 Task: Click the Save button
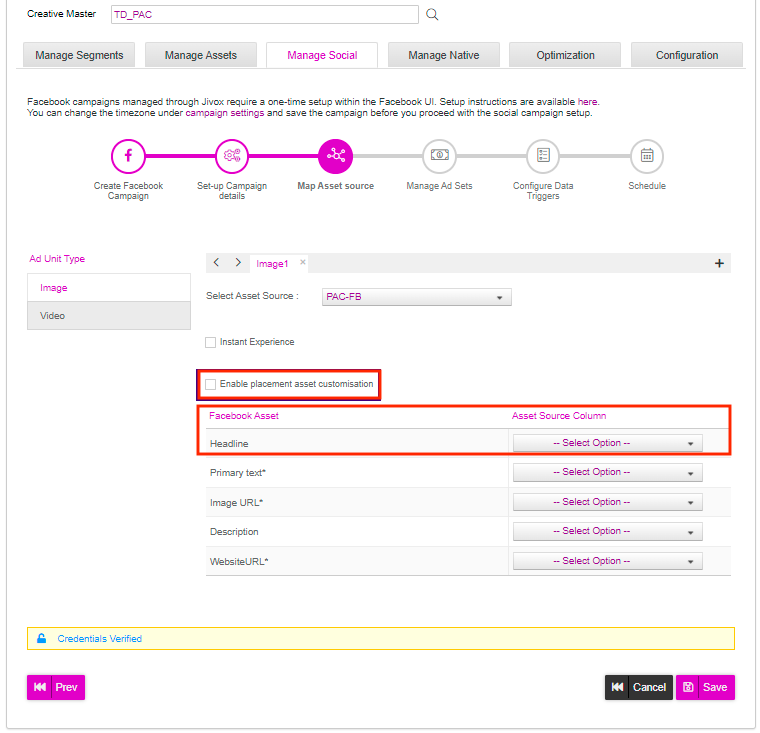(705, 687)
